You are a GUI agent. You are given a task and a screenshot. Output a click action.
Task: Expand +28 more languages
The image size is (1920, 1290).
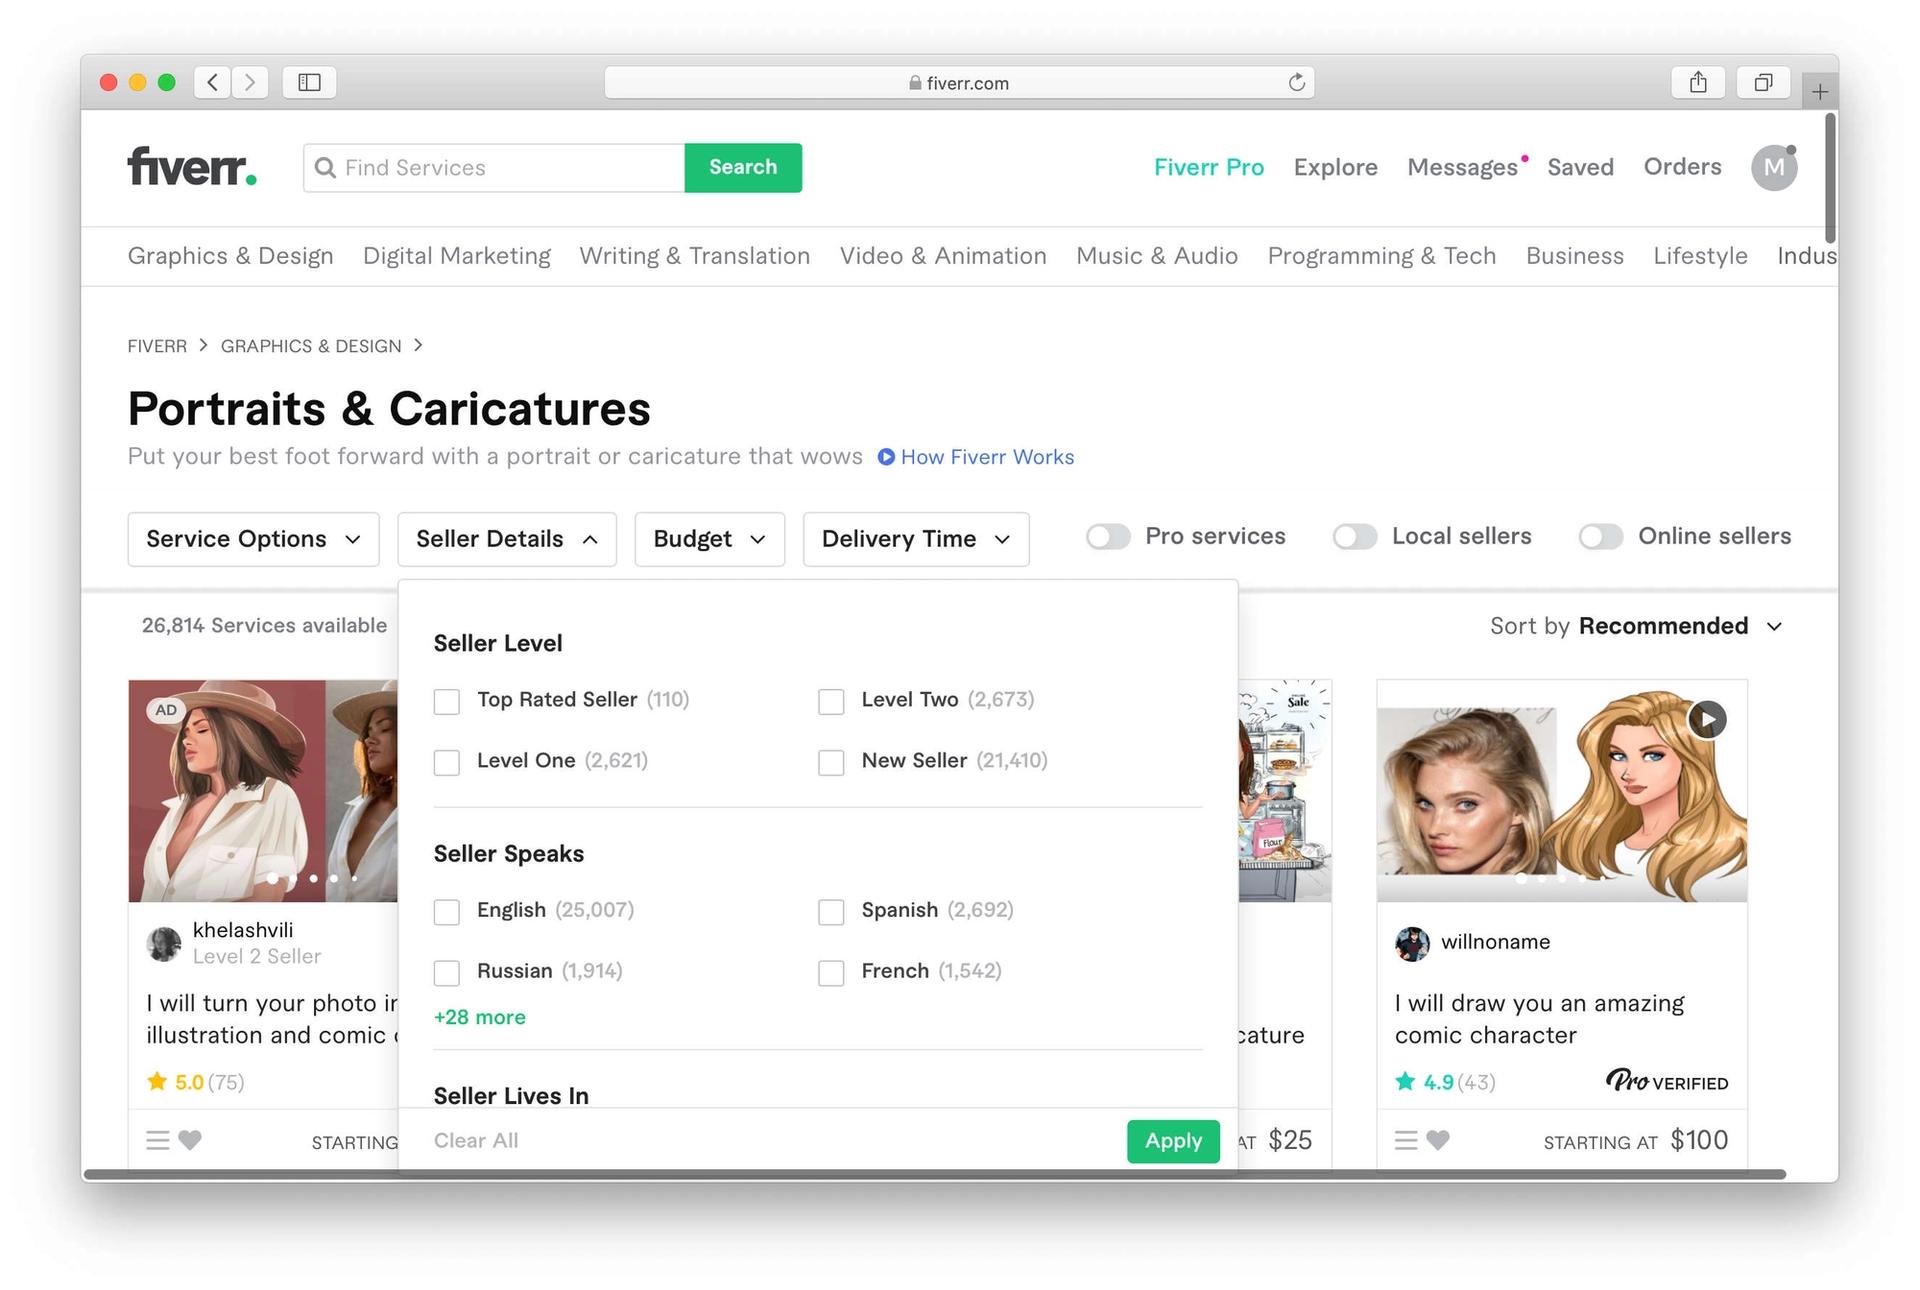click(480, 1017)
